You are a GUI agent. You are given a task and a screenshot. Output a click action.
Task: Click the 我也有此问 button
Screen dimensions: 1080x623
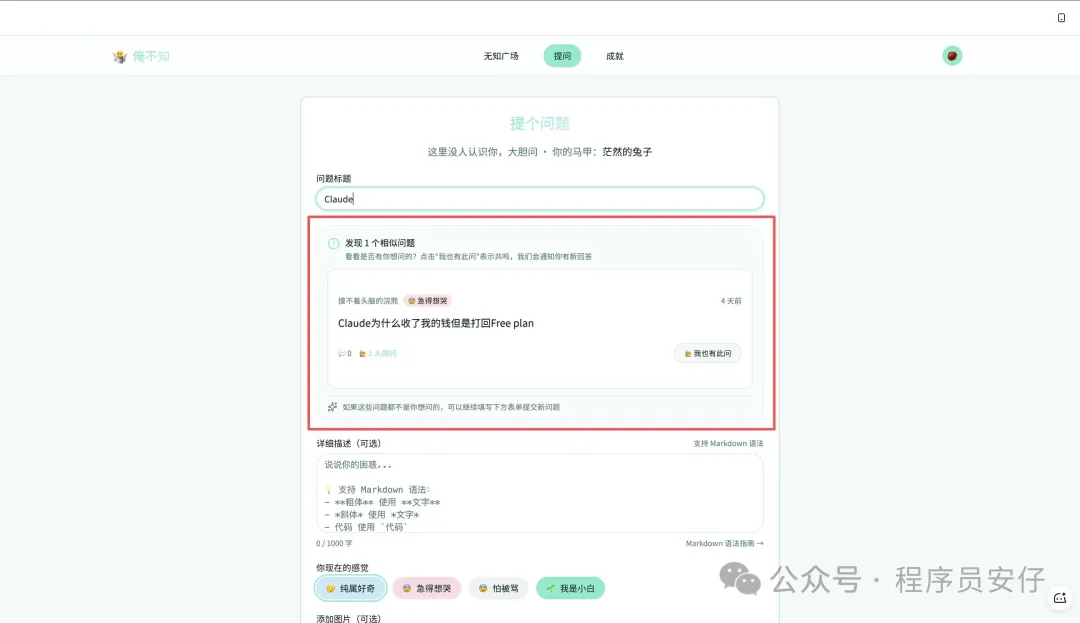[x=707, y=353]
